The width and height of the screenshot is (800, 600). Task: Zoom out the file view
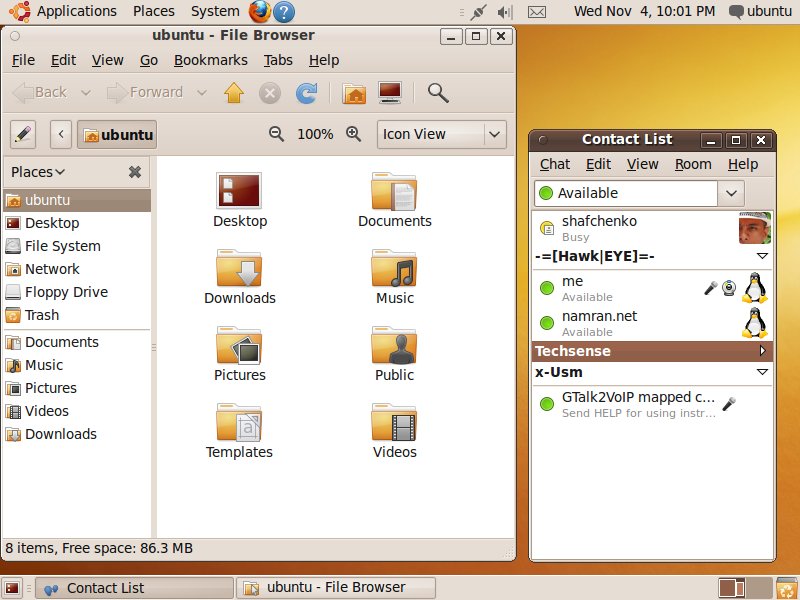[277, 134]
